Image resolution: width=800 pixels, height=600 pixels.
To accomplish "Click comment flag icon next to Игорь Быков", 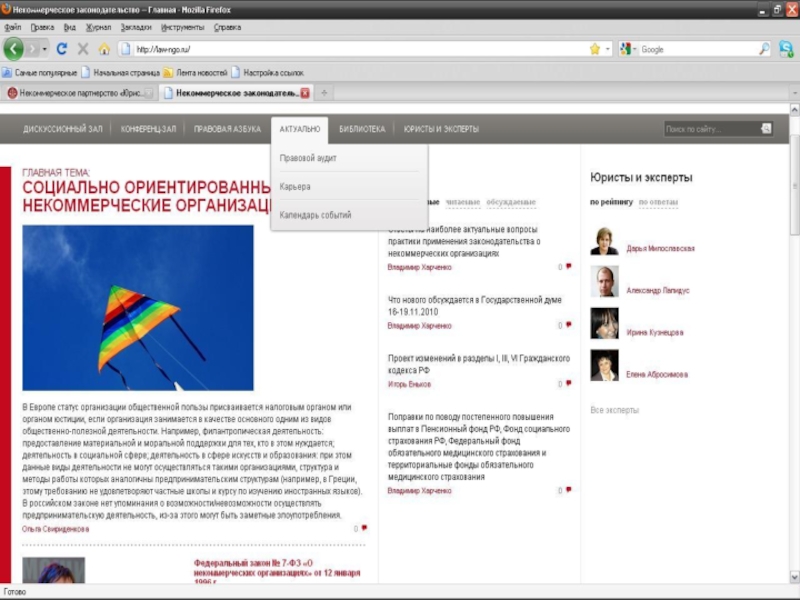I will [x=568, y=383].
